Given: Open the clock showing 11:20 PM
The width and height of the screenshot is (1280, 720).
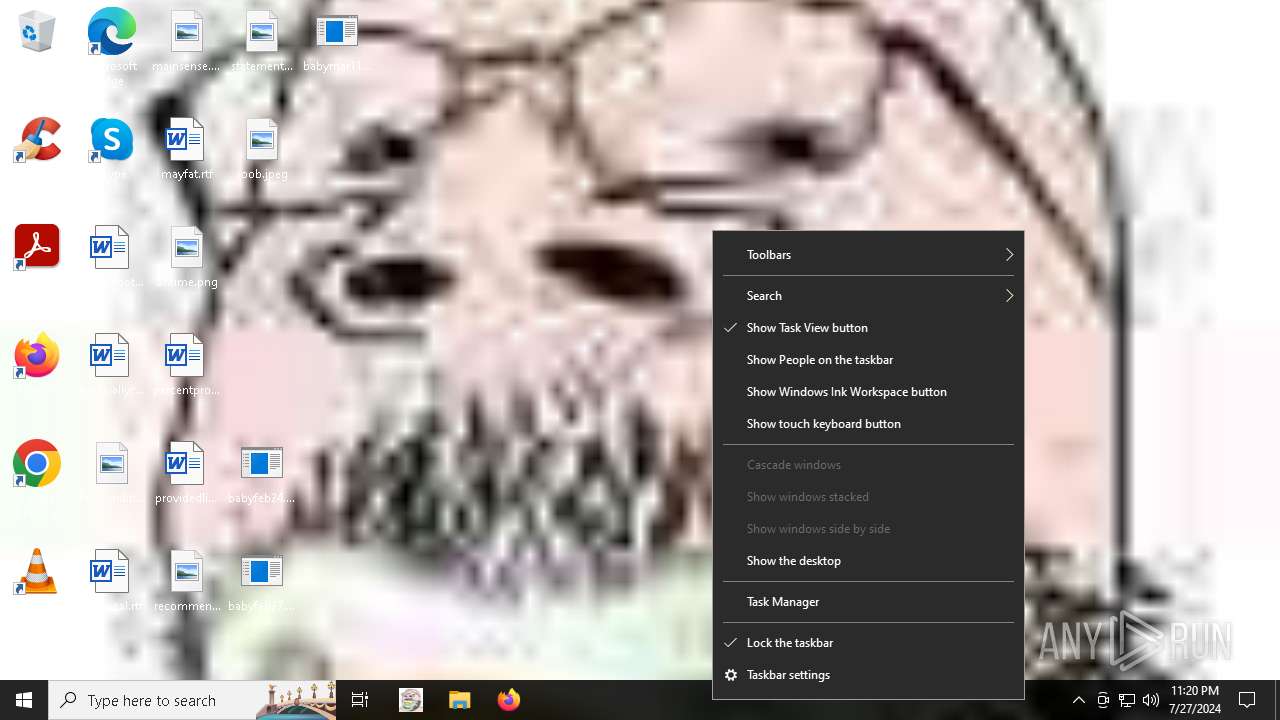Looking at the screenshot, I should pos(1195,700).
